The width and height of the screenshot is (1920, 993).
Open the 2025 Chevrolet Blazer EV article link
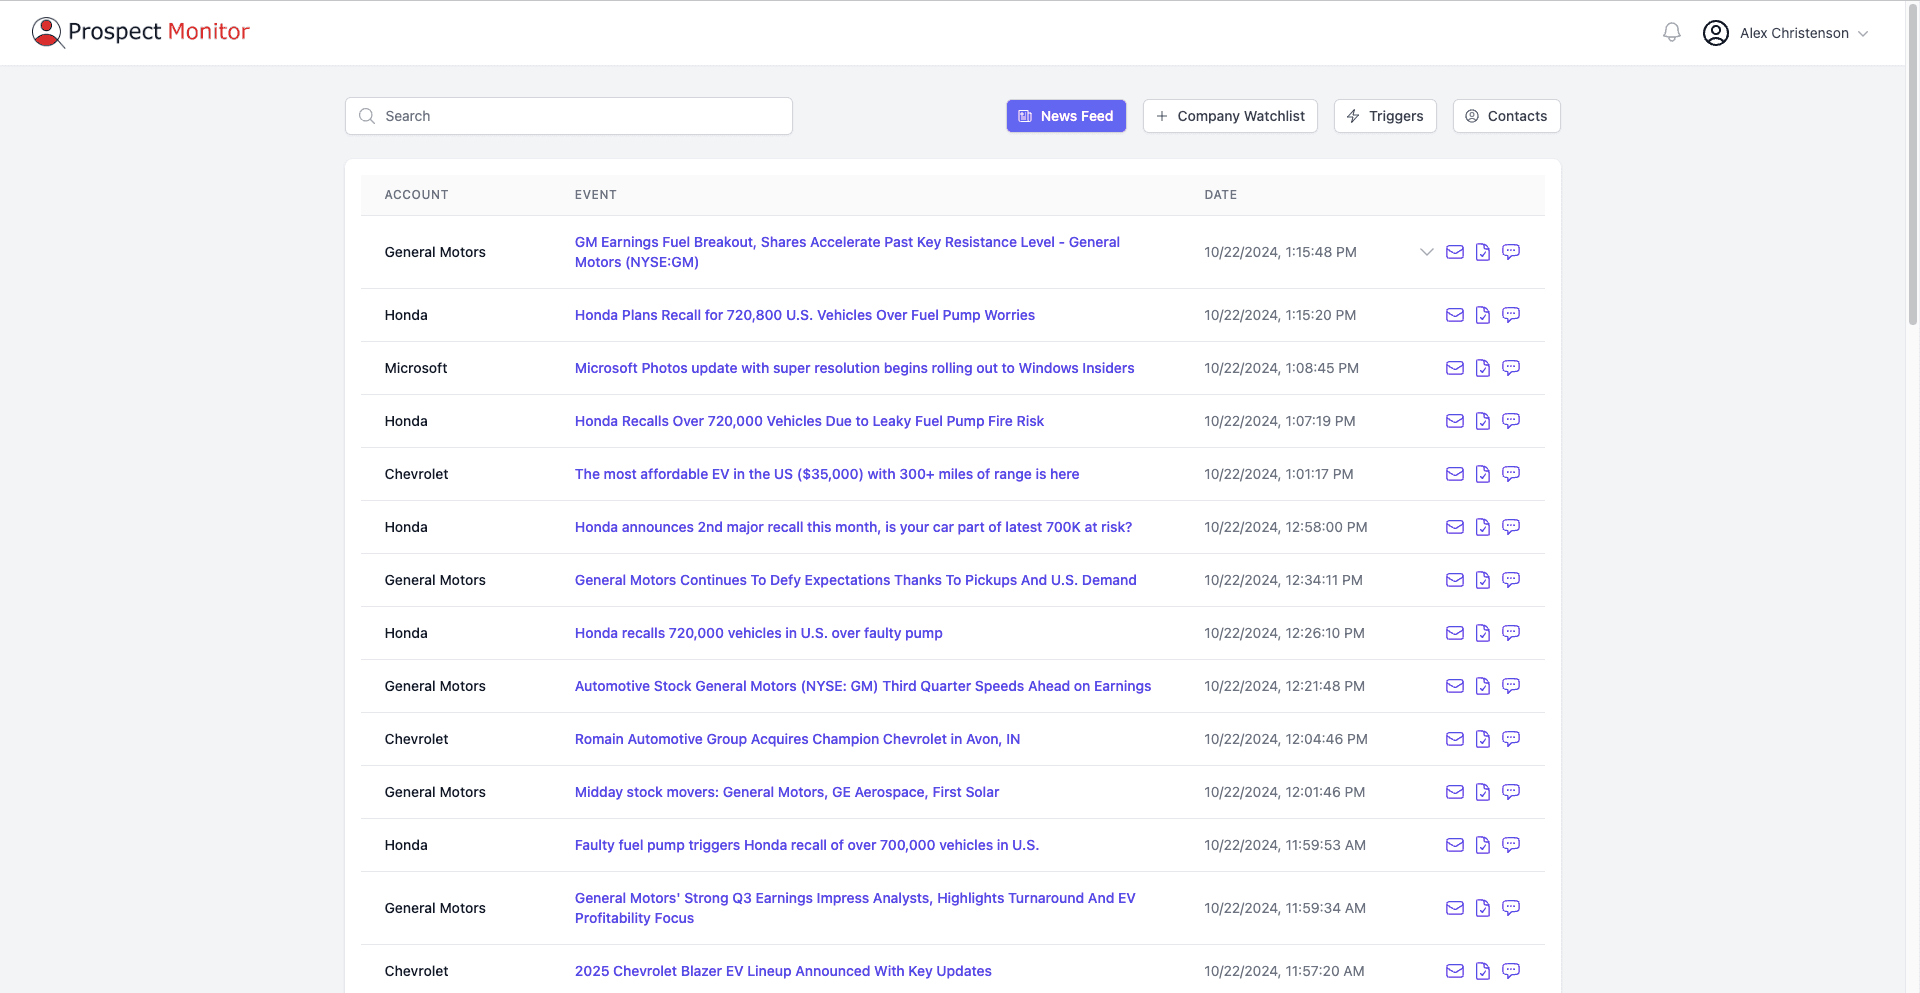point(783,971)
